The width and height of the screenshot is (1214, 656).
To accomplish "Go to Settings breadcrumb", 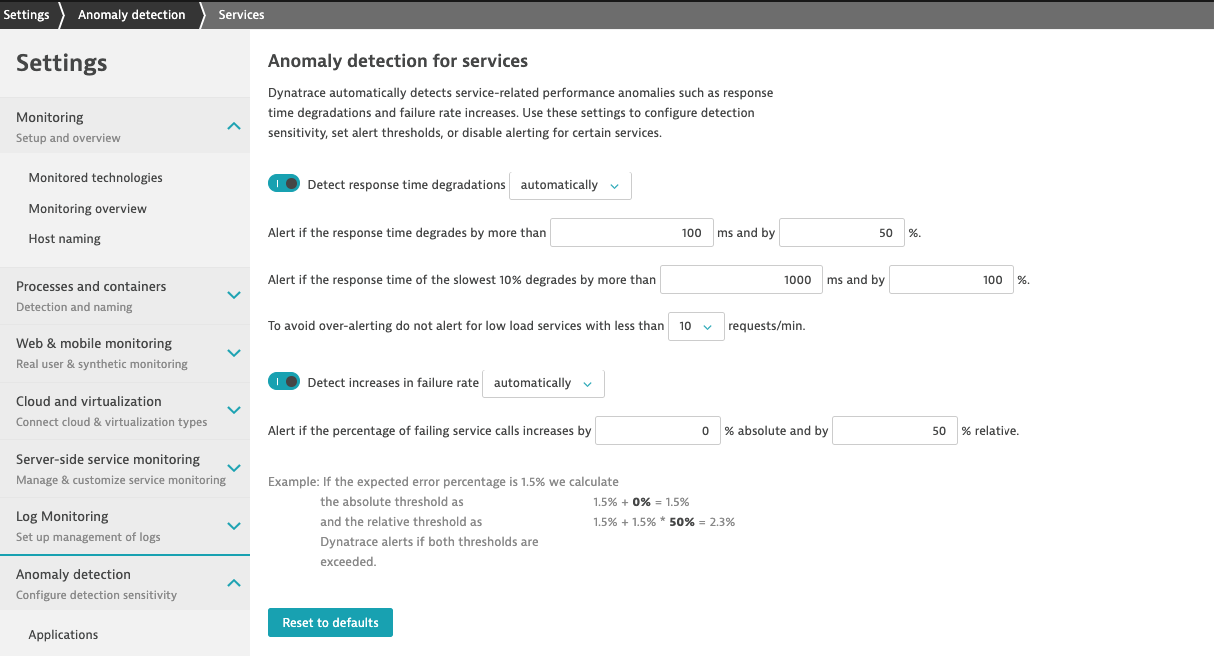I will point(27,15).
